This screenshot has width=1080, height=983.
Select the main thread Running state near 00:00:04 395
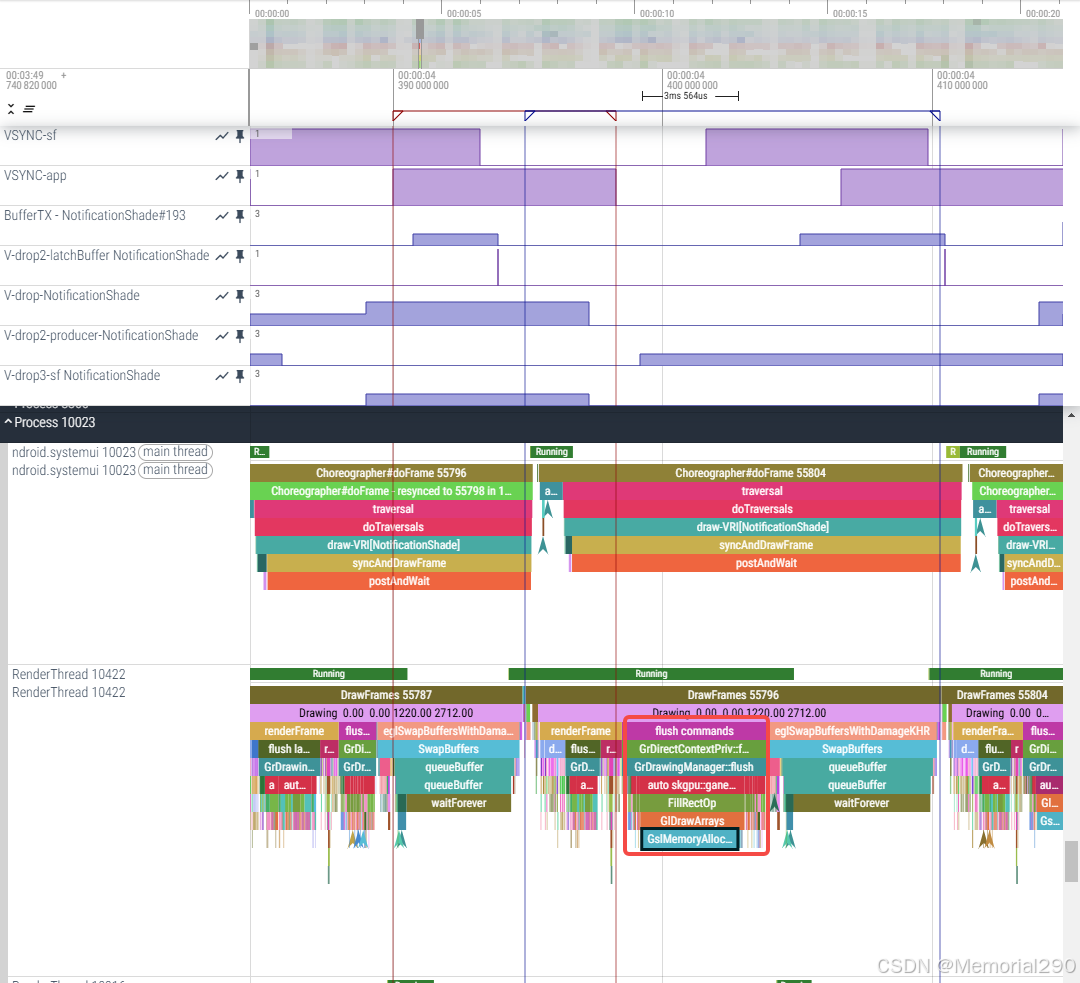552,452
